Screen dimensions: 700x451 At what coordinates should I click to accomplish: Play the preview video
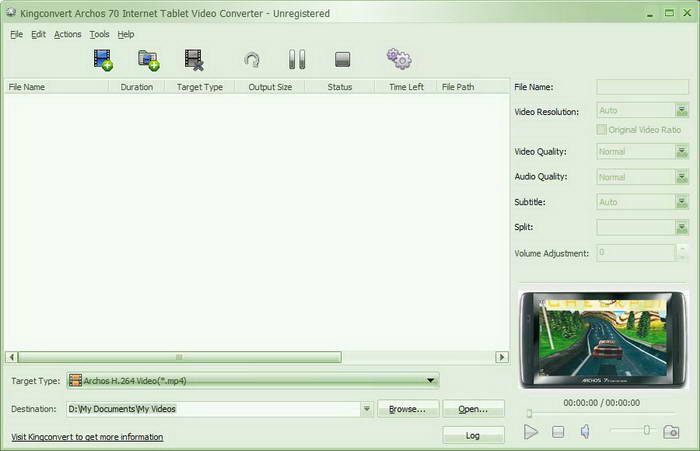tap(531, 432)
